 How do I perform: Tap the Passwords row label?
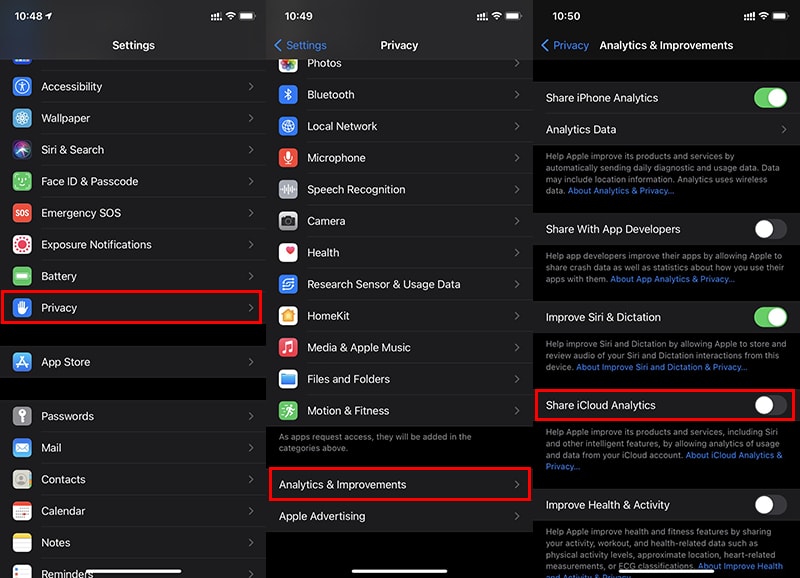67,416
